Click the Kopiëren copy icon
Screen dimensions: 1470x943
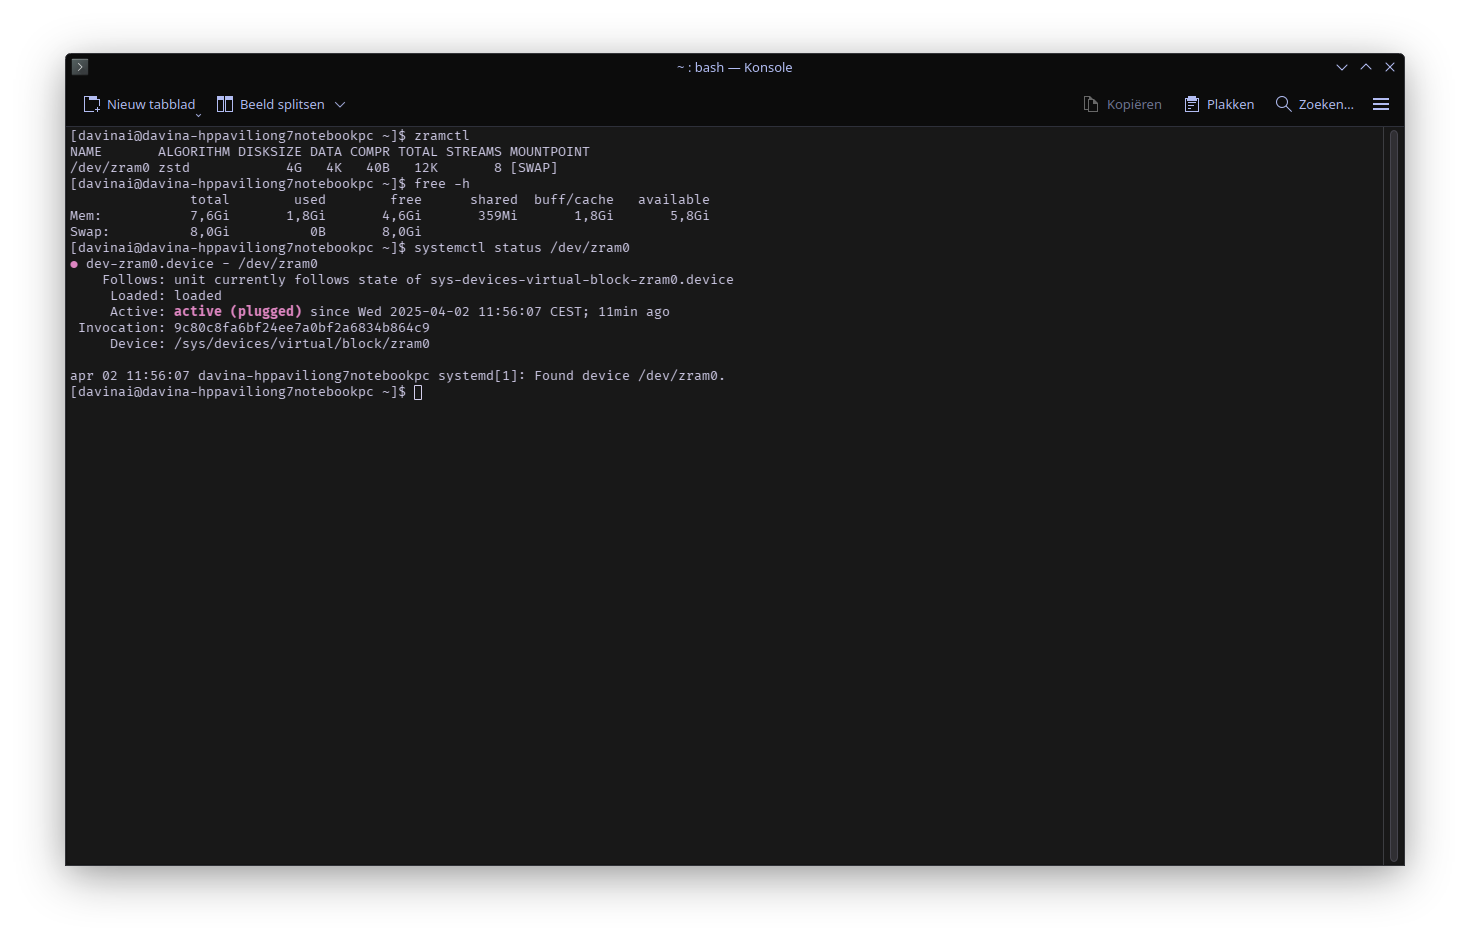pos(1091,104)
